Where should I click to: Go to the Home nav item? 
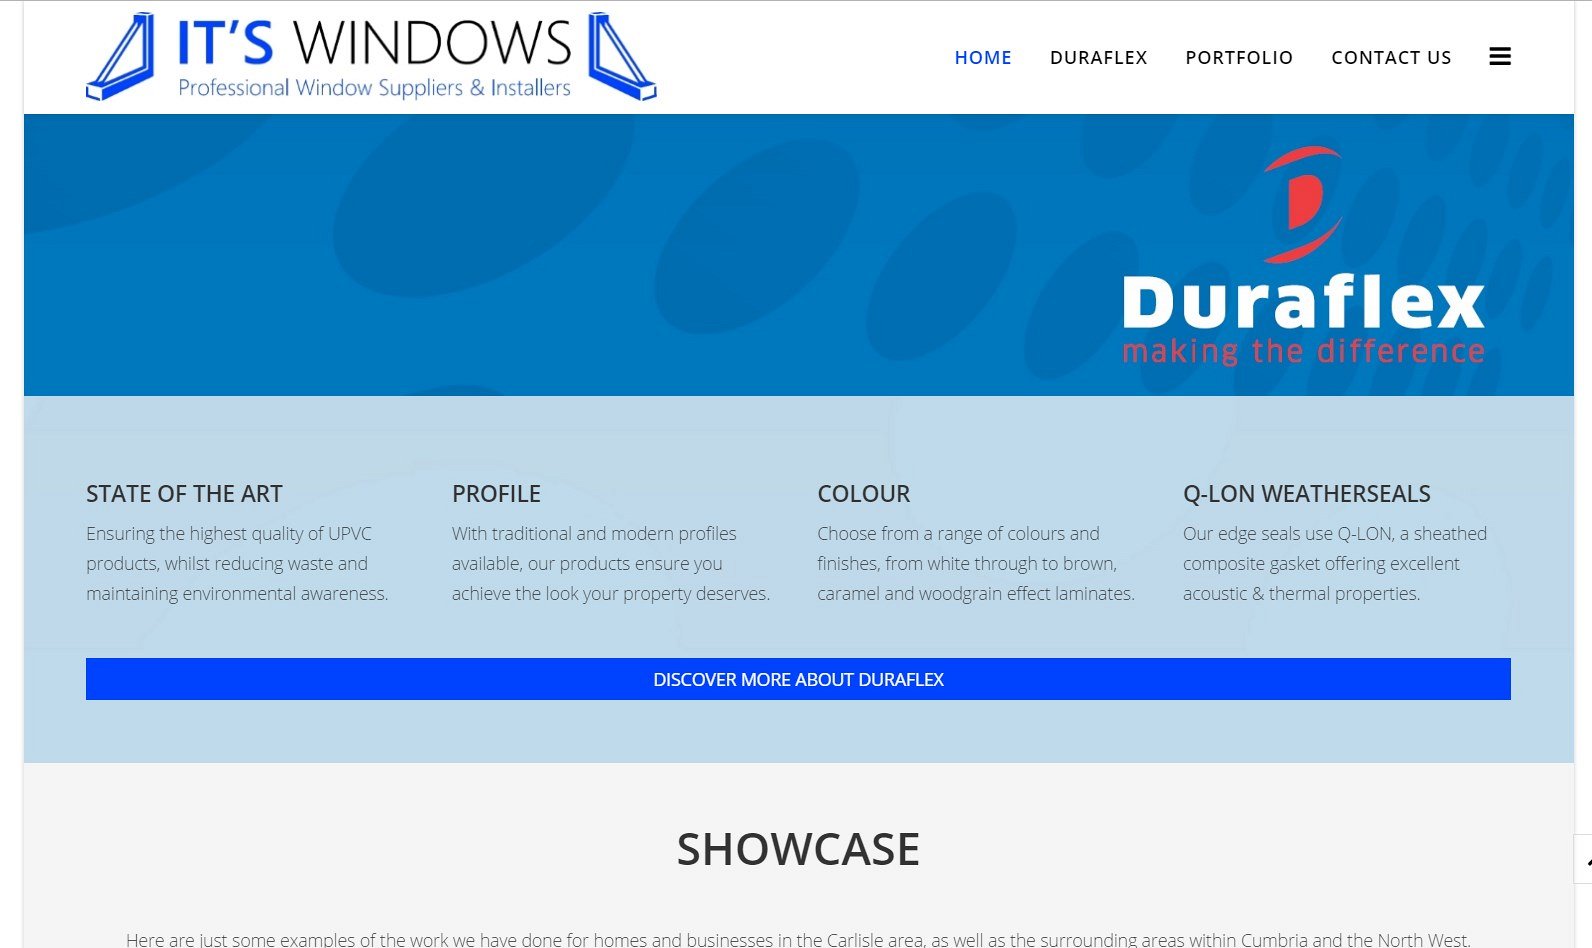(x=982, y=58)
